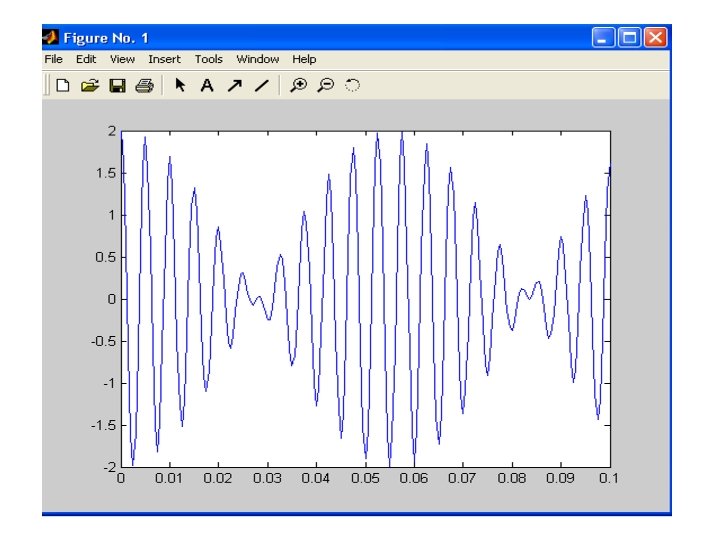This screenshot has height=540, width=720.
Task: Activate the Zoom In magnifier
Action: coord(298,85)
